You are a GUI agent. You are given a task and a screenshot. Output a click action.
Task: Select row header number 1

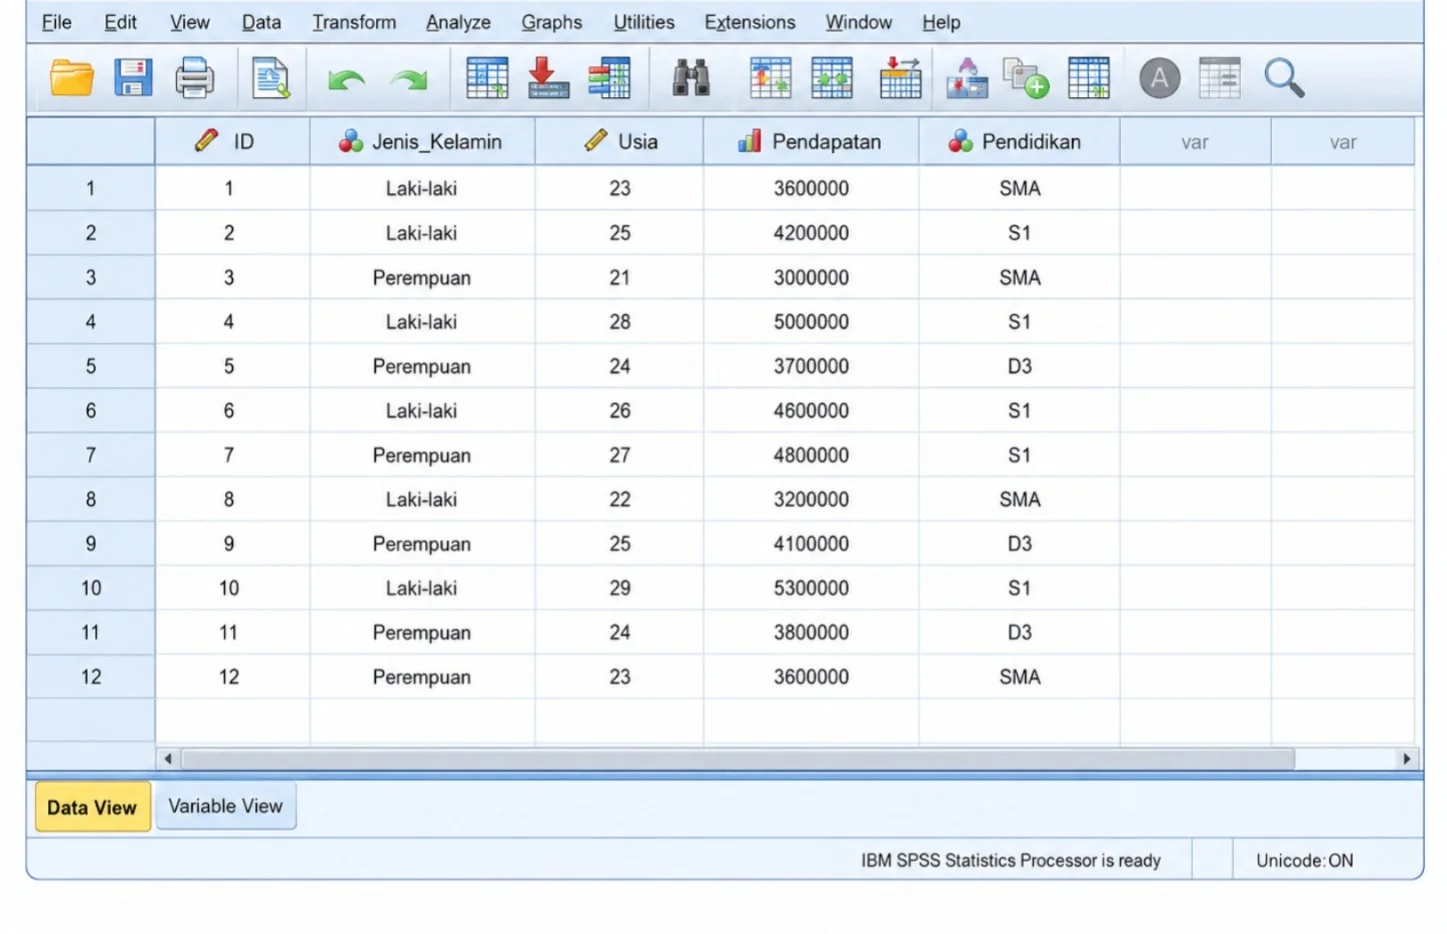[90, 188]
